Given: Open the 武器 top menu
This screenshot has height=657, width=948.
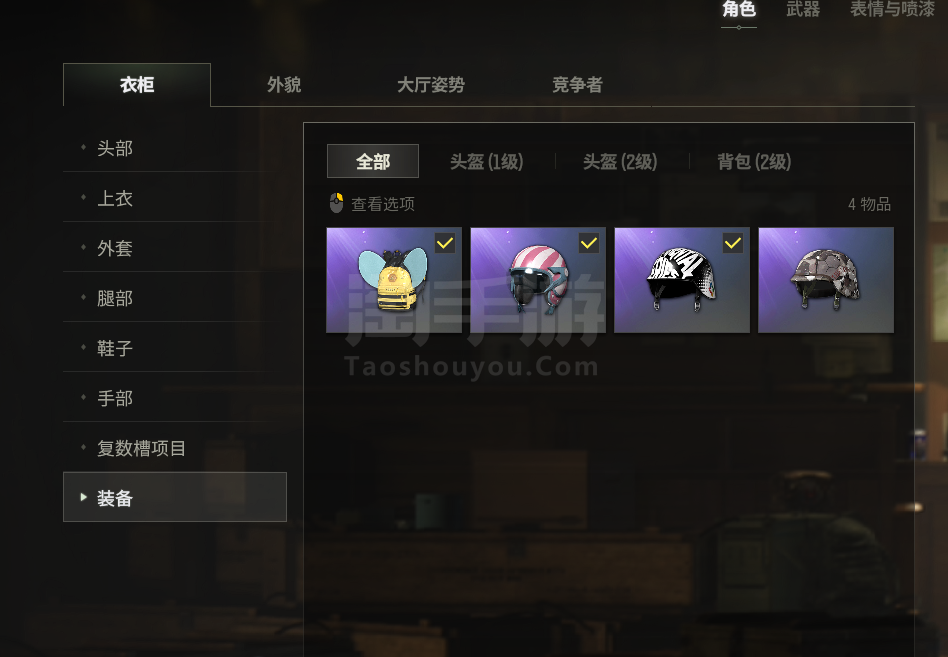Looking at the screenshot, I should pos(803,9).
